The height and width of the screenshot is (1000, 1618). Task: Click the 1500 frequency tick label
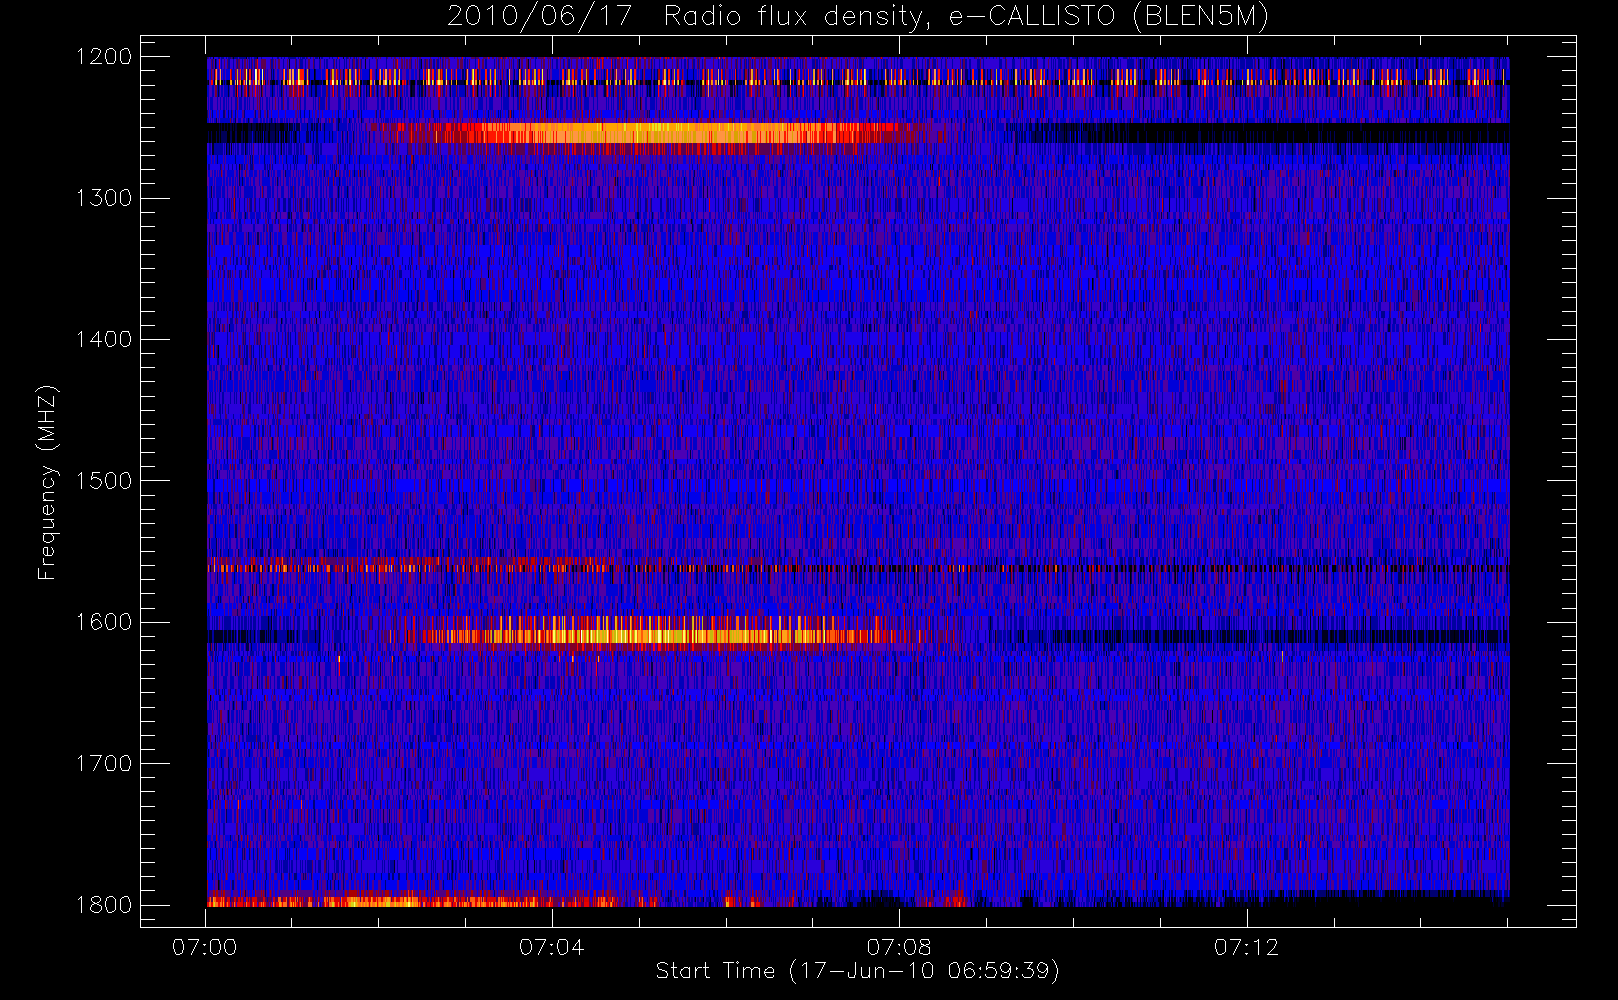click(104, 481)
